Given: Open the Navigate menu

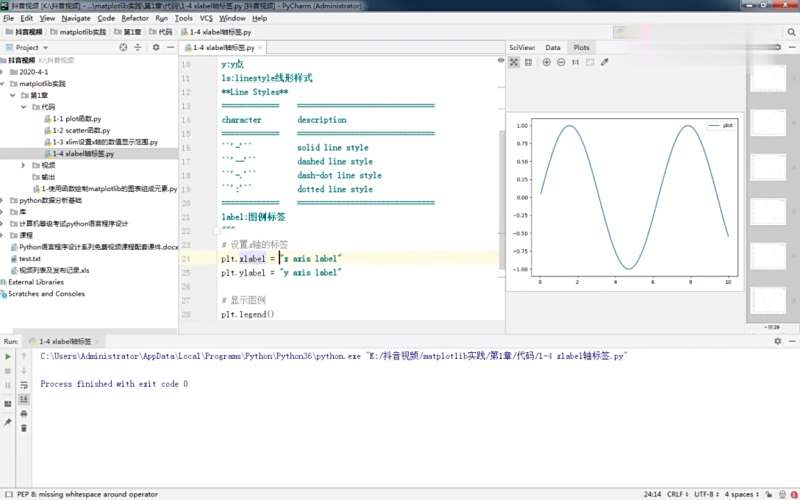Looking at the screenshot, I should tap(76, 18).
